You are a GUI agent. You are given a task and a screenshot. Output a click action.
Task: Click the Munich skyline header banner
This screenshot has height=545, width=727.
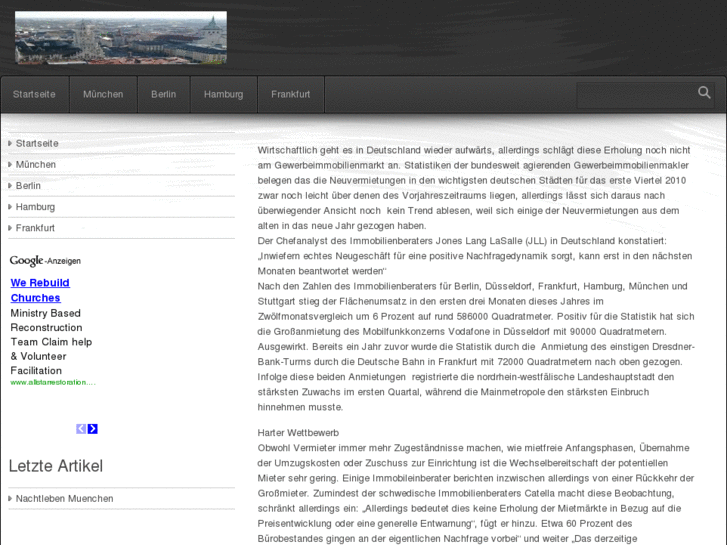point(121,37)
